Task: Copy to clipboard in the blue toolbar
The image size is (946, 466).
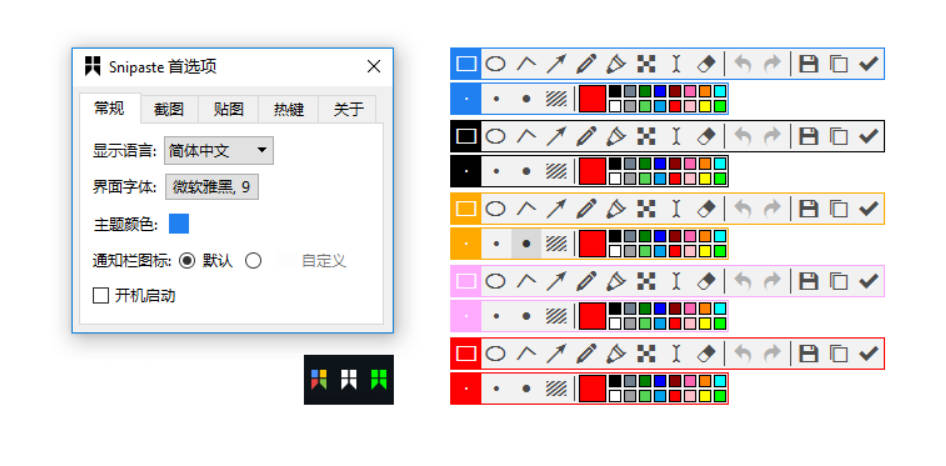Action: (838, 63)
